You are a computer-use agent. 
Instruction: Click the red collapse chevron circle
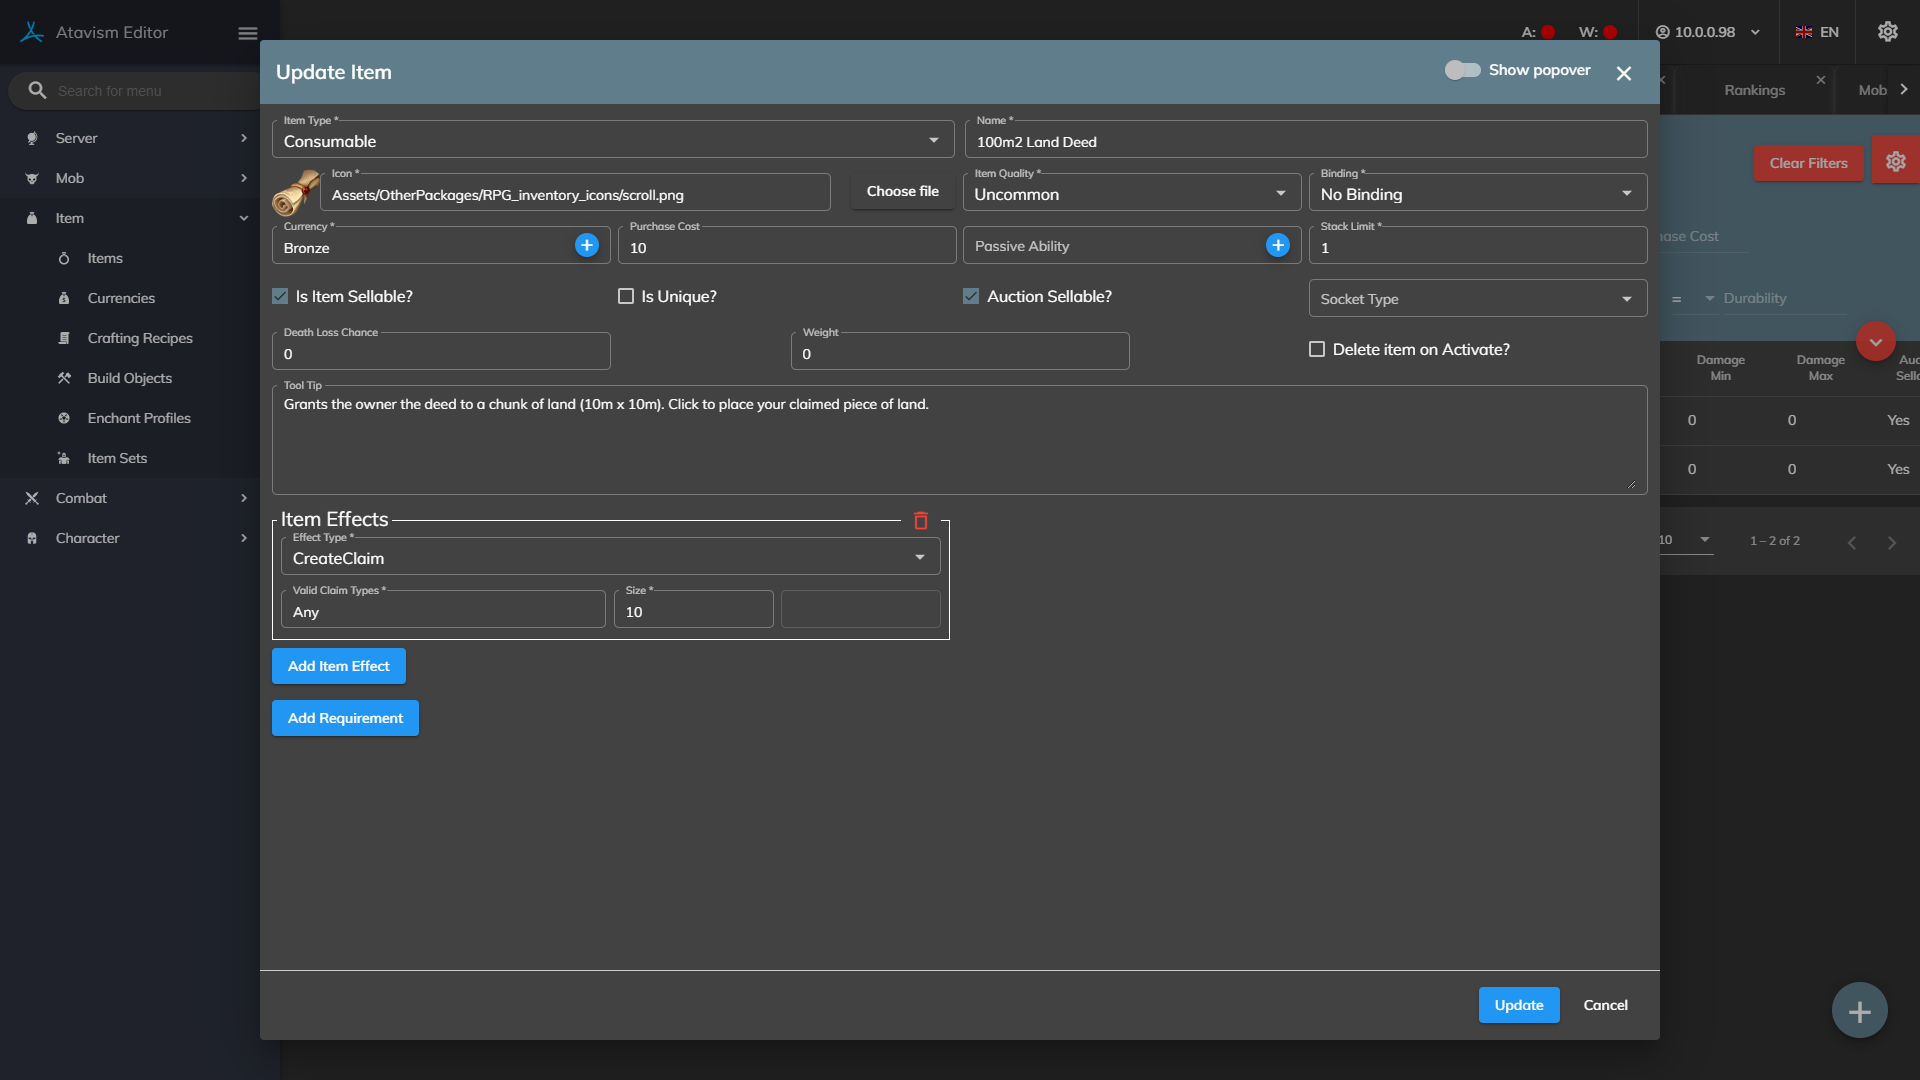pyautogui.click(x=1875, y=342)
